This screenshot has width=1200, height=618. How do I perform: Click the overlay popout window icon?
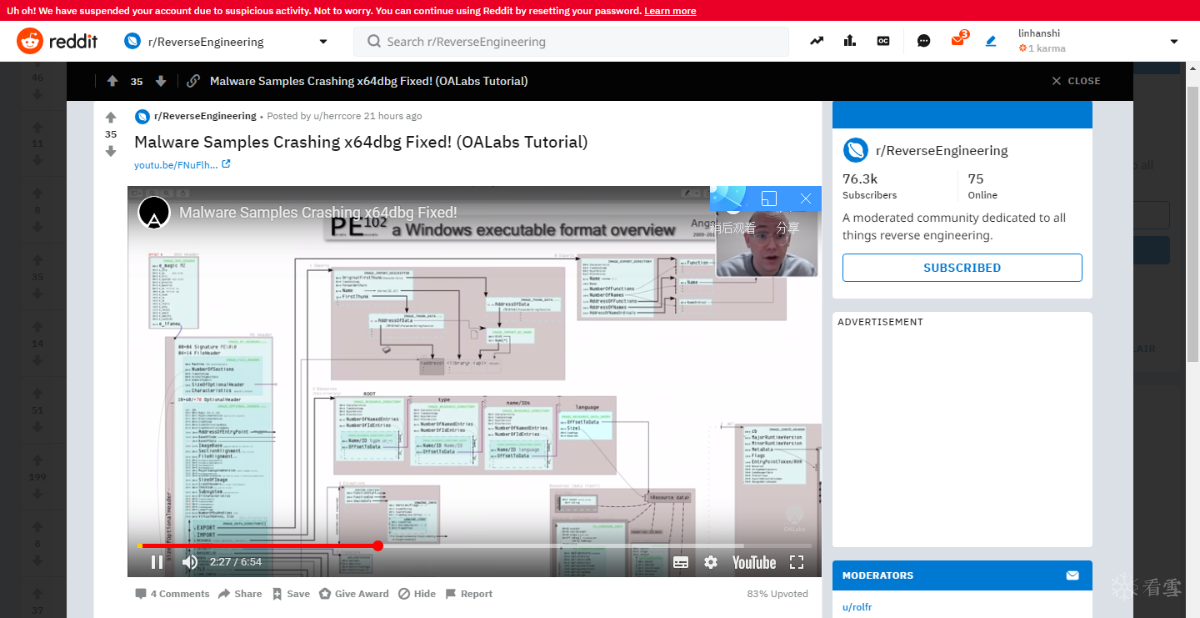(769, 198)
